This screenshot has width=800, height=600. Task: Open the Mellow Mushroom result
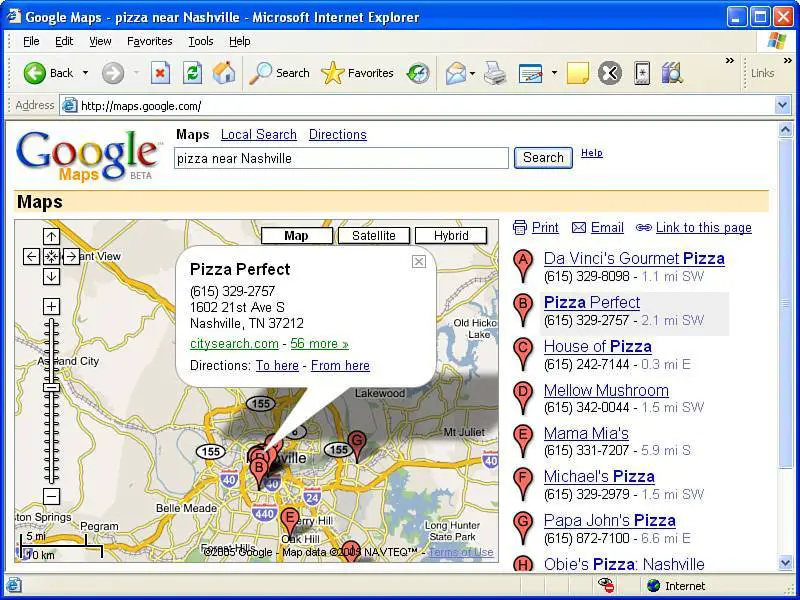pyautogui.click(x=606, y=390)
